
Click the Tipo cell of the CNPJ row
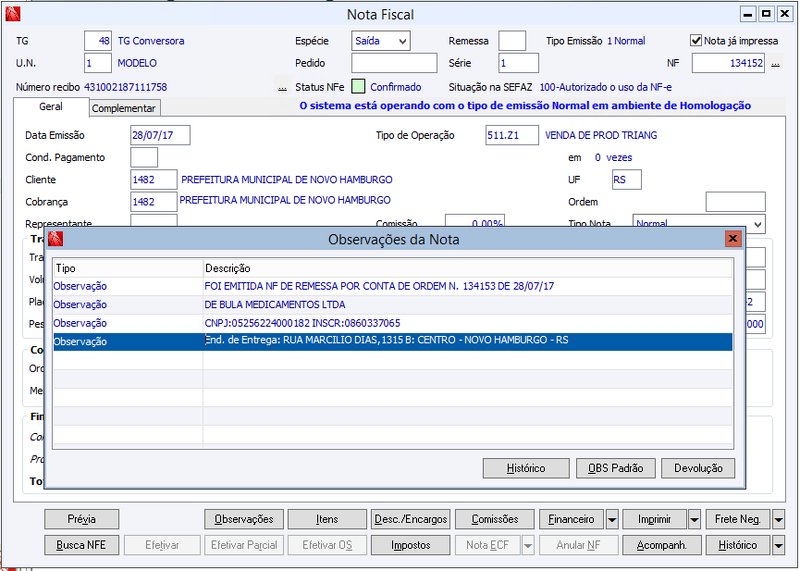pyautogui.click(x=128, y=323)
